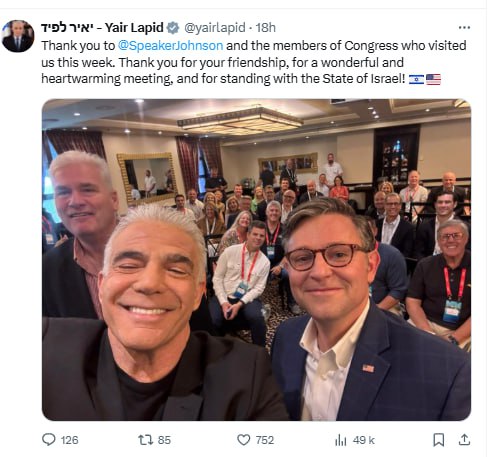The image size is (488, 457).
Task: Open the 18h post timestamp
Action: click(266, 28)
